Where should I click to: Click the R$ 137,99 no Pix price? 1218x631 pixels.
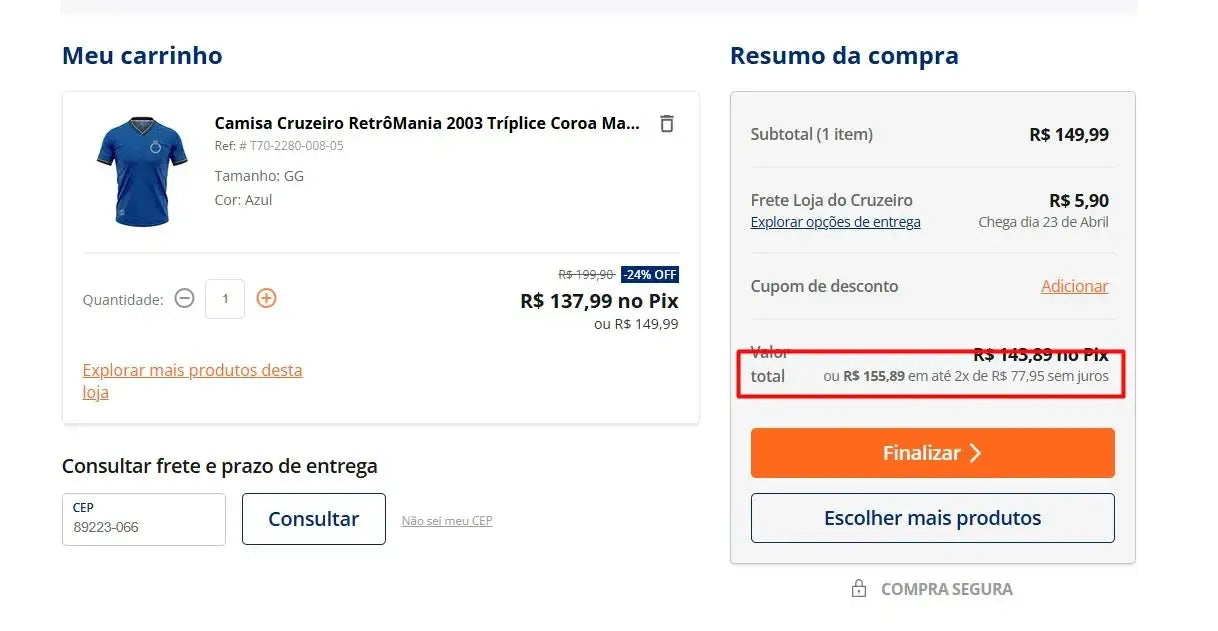(599, 301)
